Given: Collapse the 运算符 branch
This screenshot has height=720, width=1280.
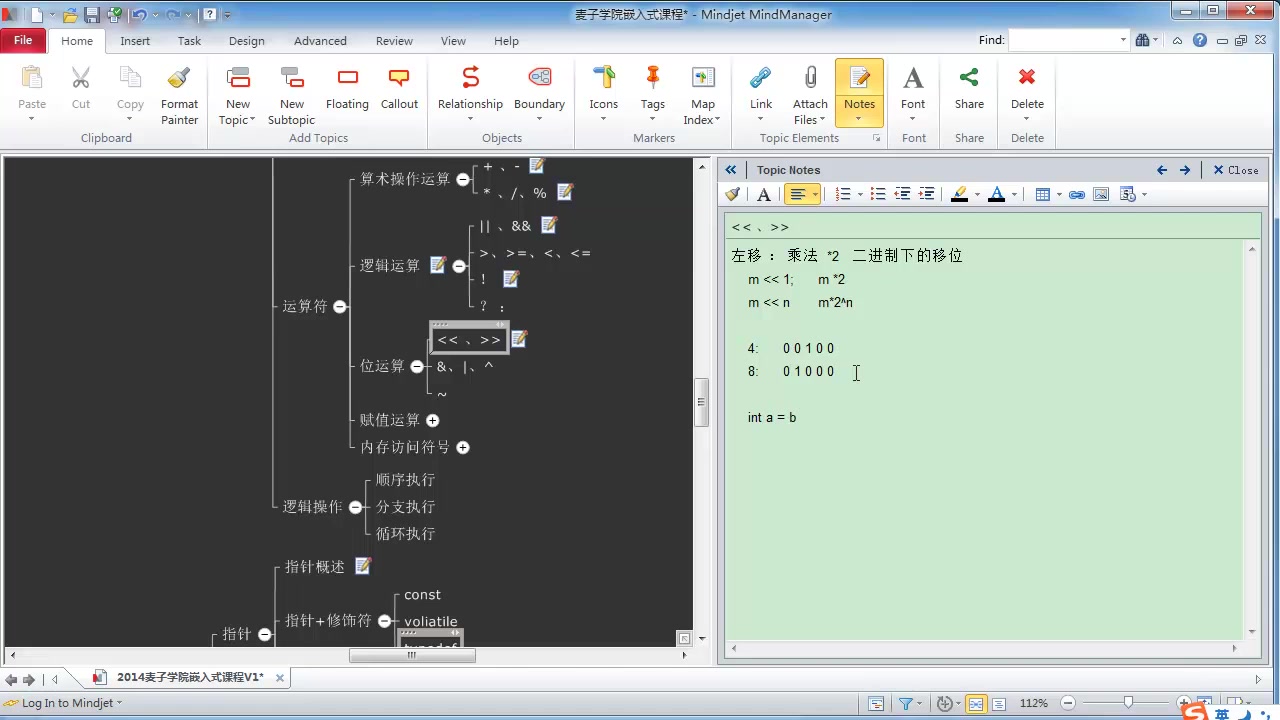Looking at the screenshot, I should pos(340,307).
